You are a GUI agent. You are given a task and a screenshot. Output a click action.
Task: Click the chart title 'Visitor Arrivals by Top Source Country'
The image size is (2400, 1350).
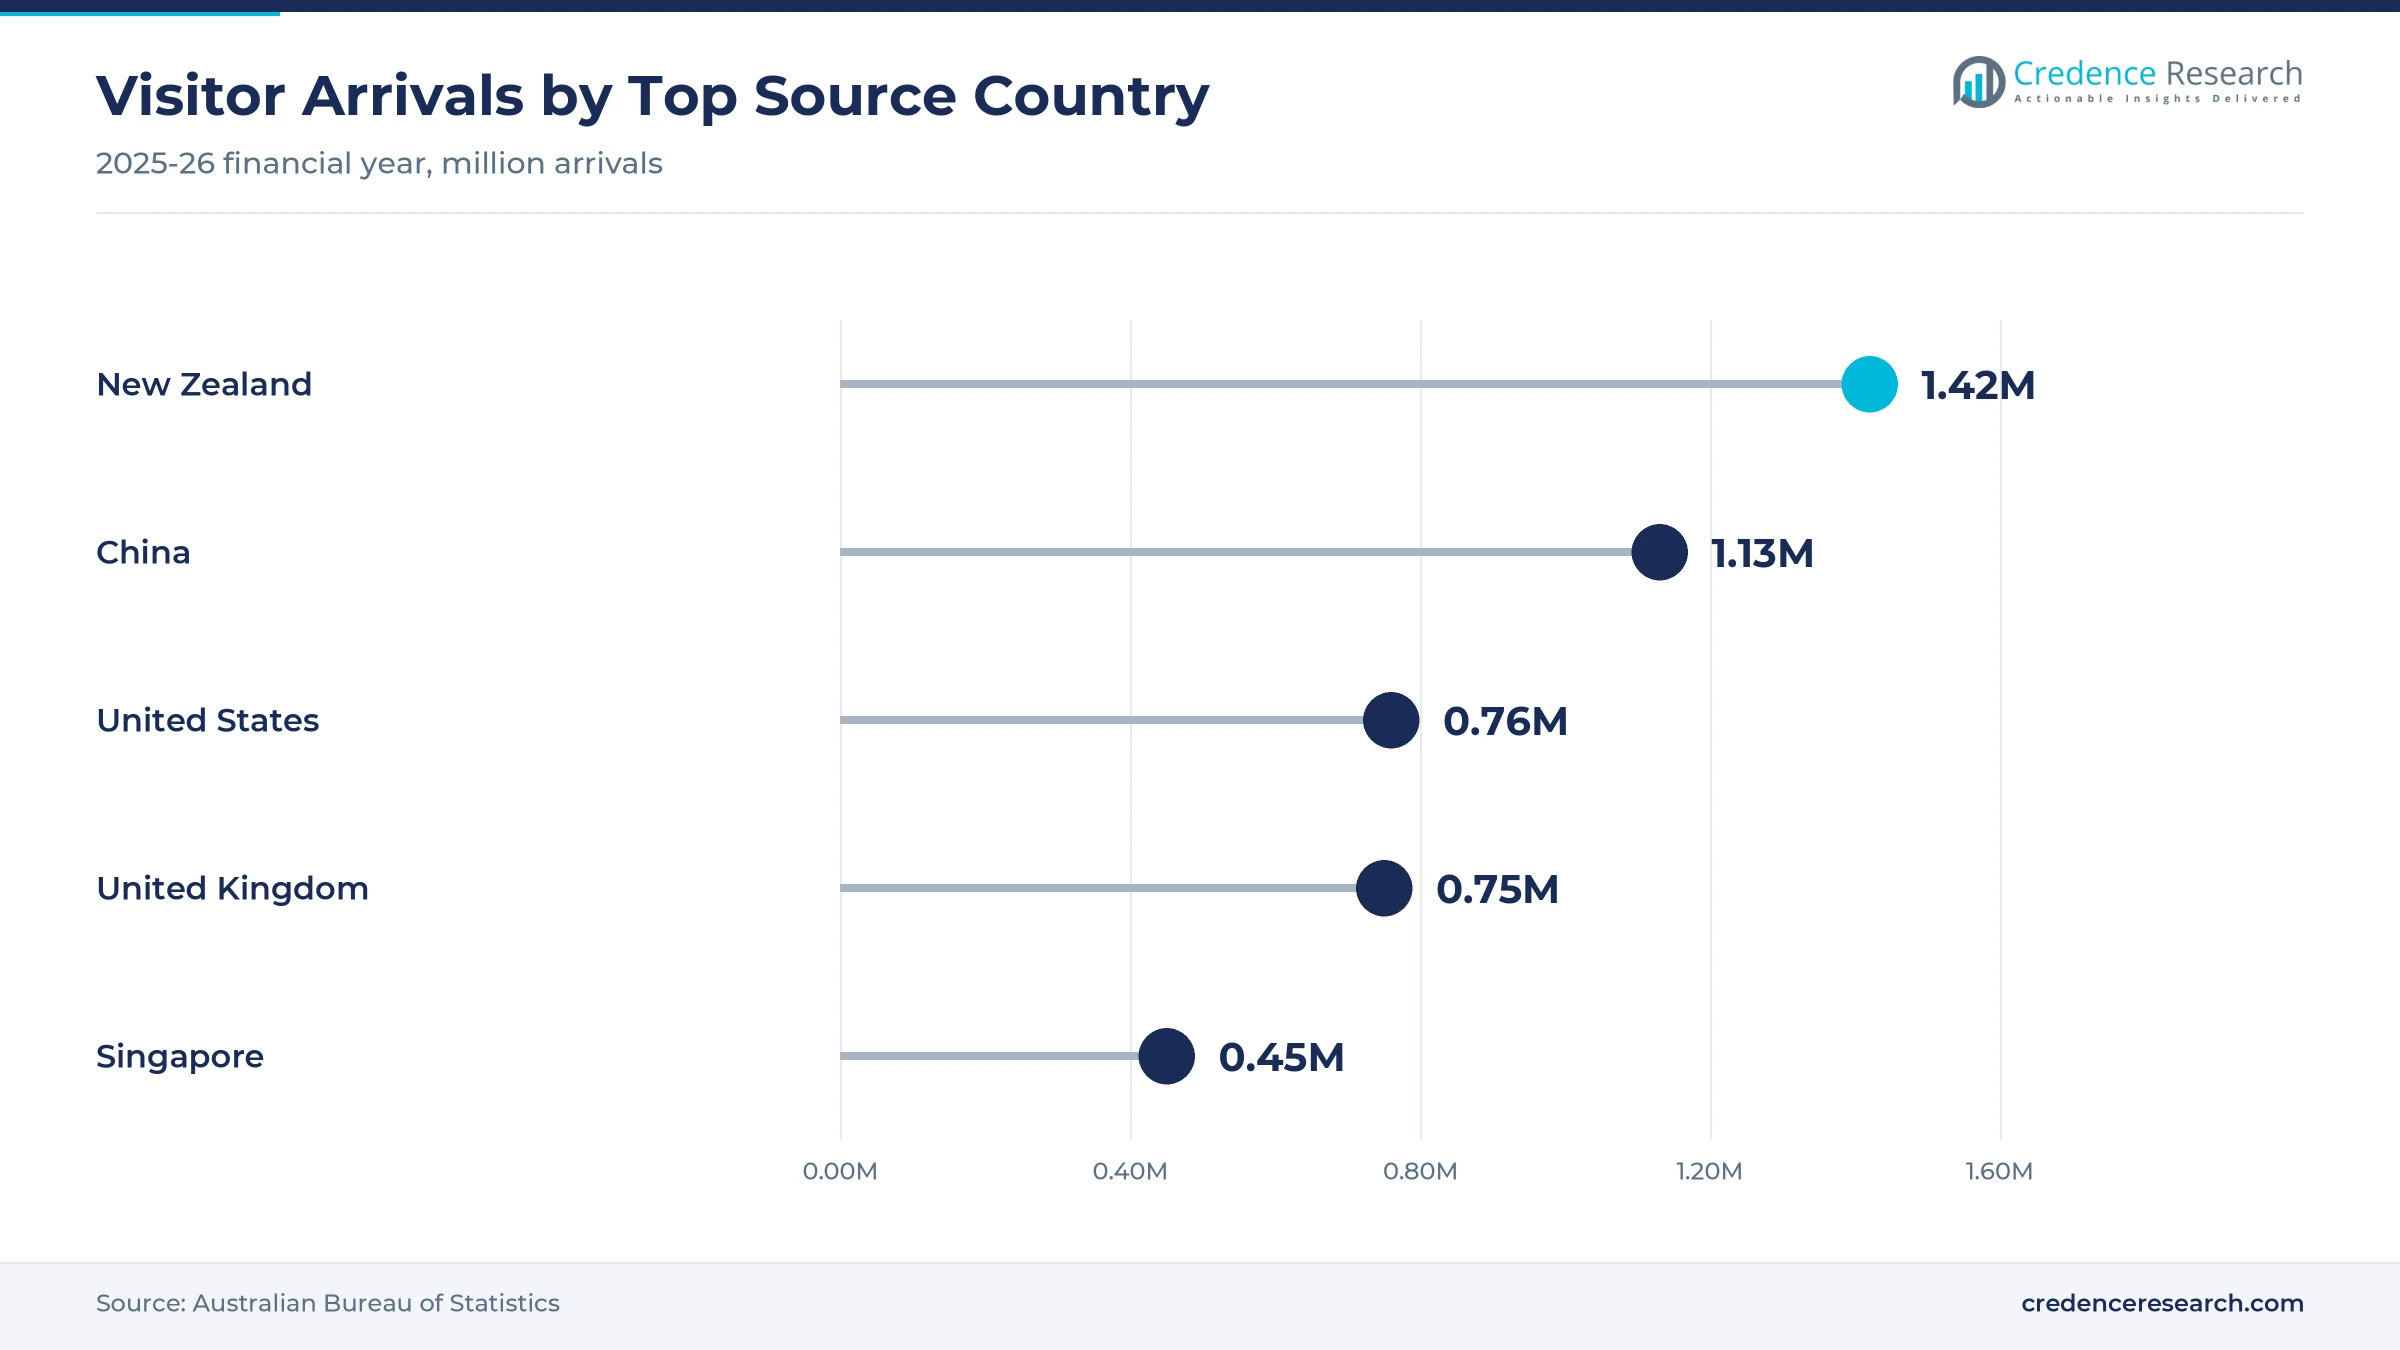tap(652, 97)
